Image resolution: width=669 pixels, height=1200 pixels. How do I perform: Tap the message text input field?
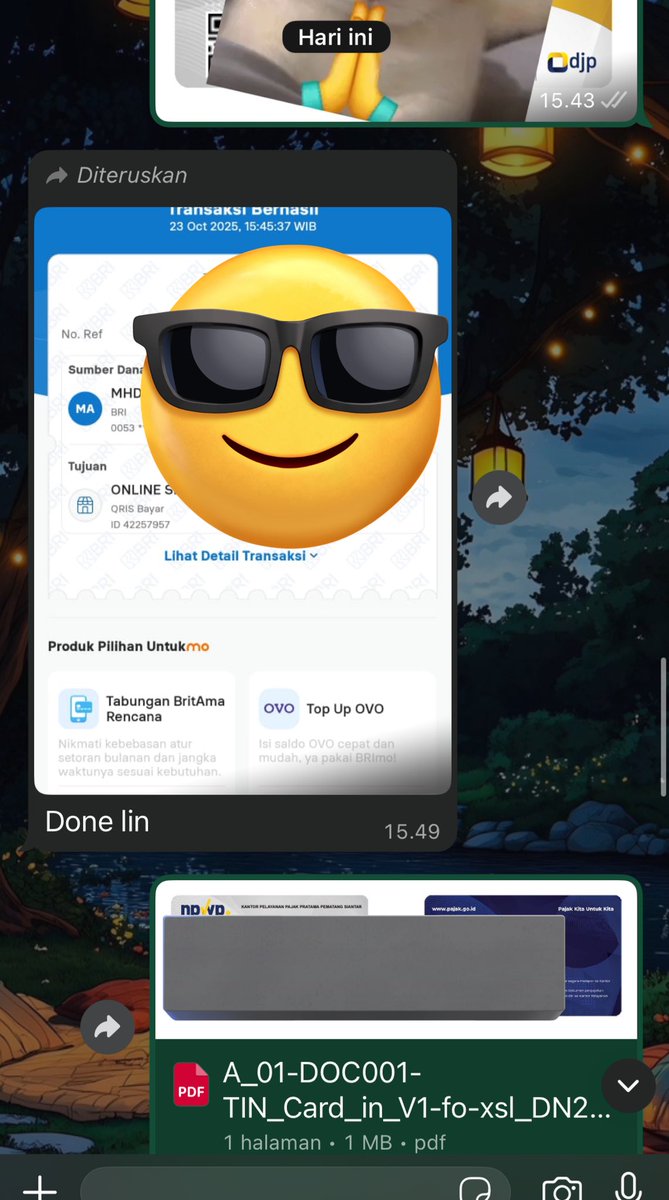tap(296, 1187)
